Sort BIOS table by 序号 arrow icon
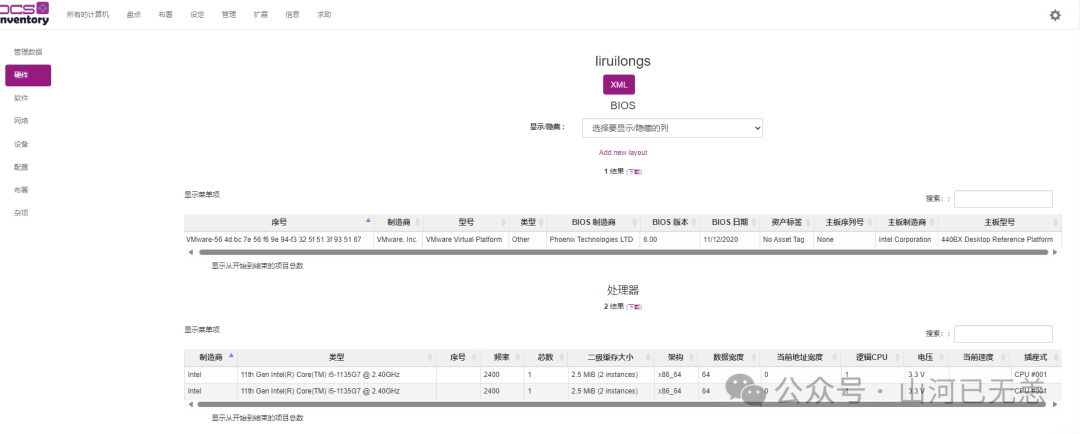This screenshot has height=434, width=1080. (x=368, y=220)
